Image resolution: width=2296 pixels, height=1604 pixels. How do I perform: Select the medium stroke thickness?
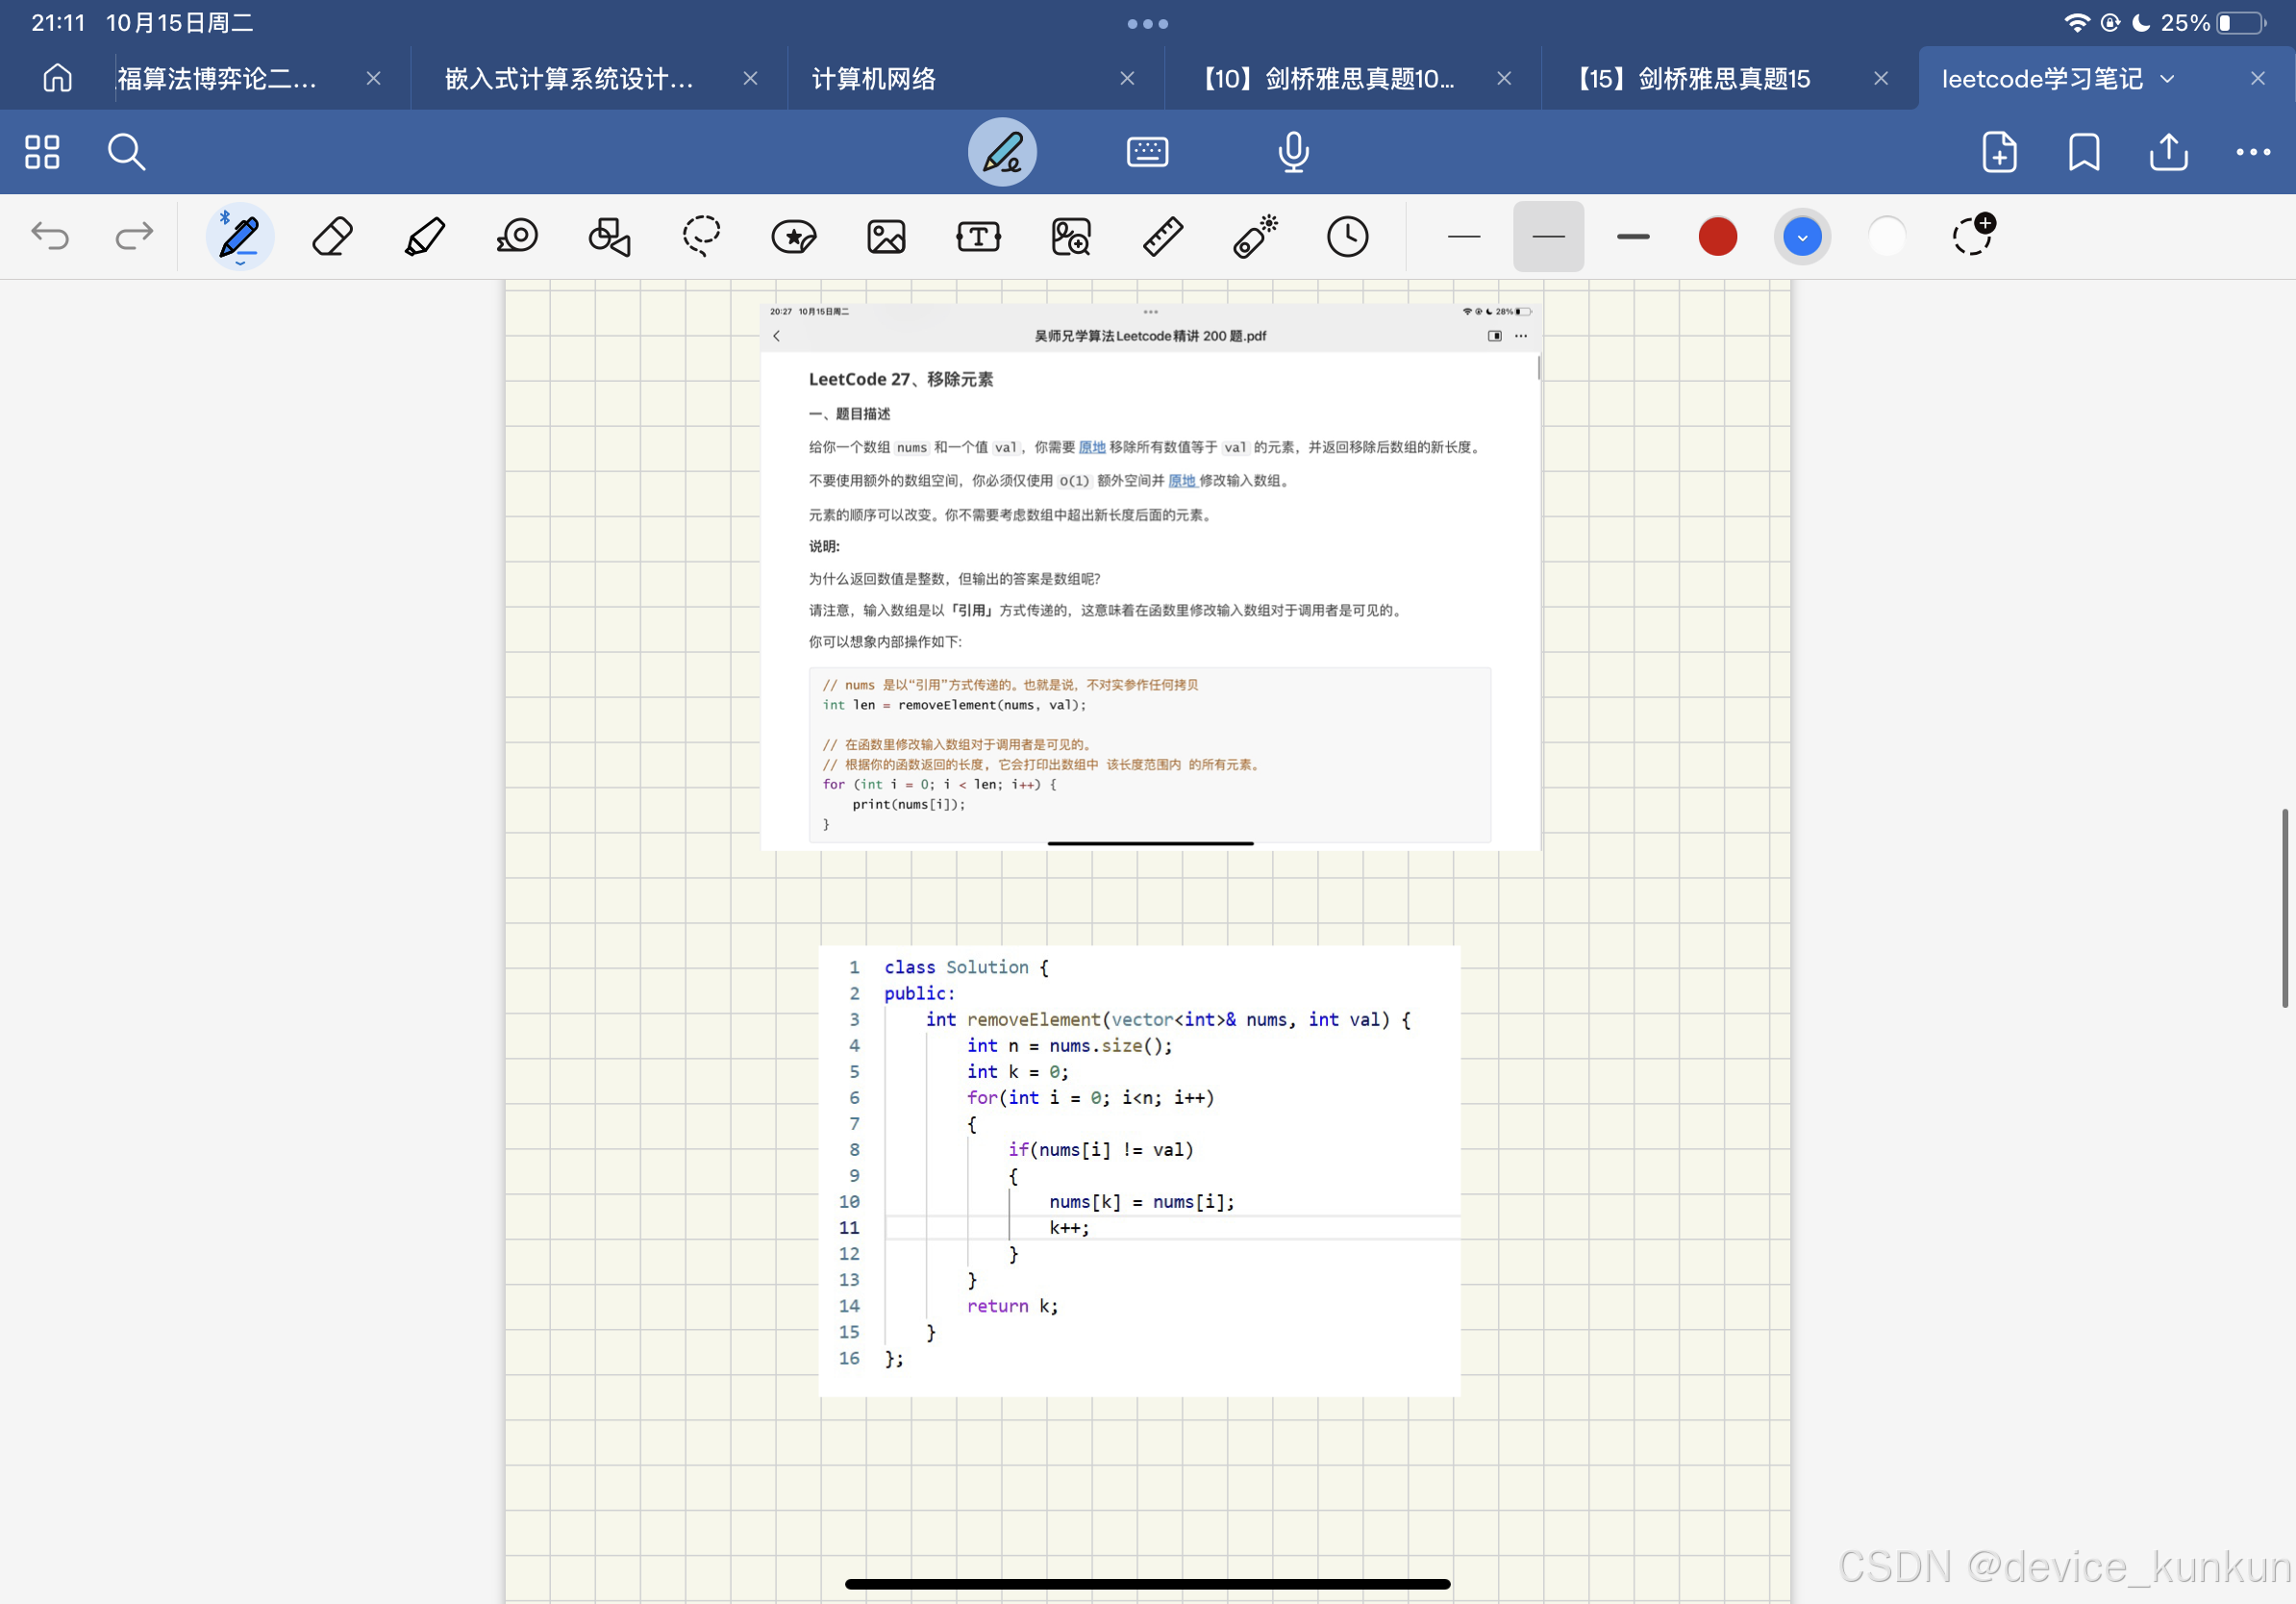click(x=1548, y=237)
